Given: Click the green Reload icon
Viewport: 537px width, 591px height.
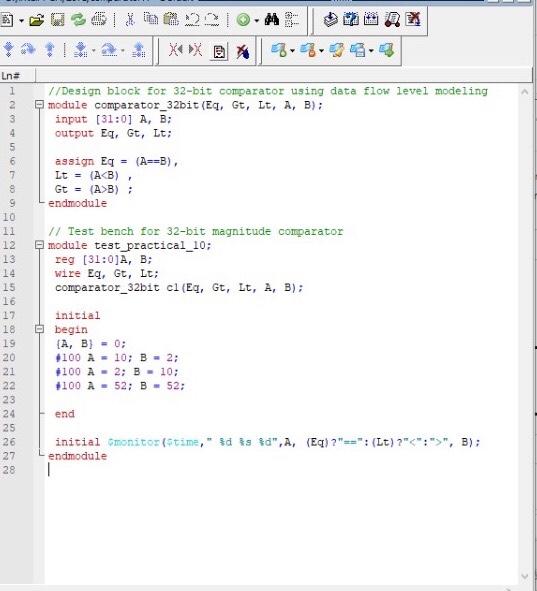Looking at the screenshot, I should [78, 20].
